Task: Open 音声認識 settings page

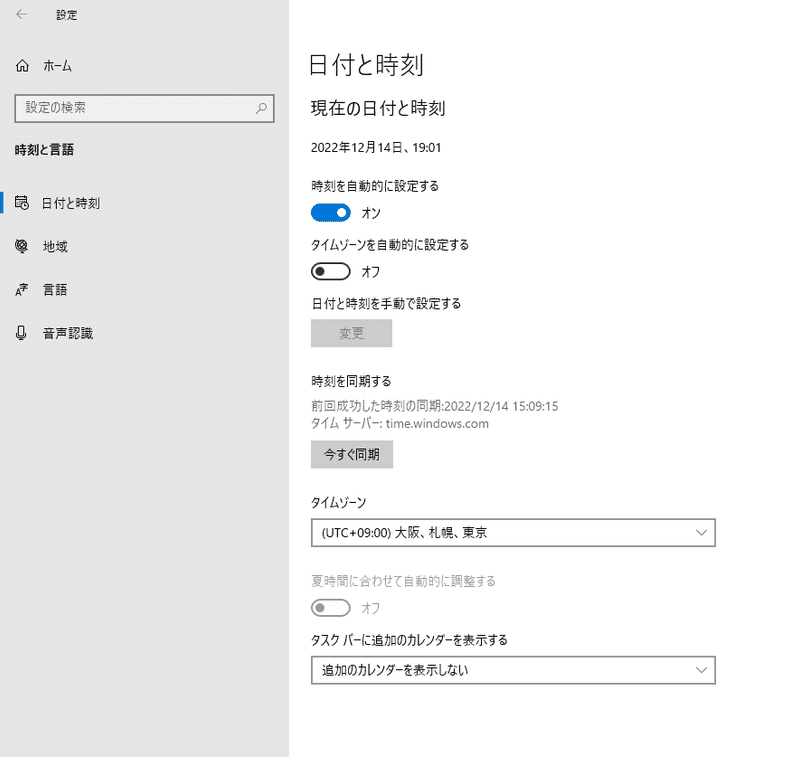Action: (x=68, y=333)
